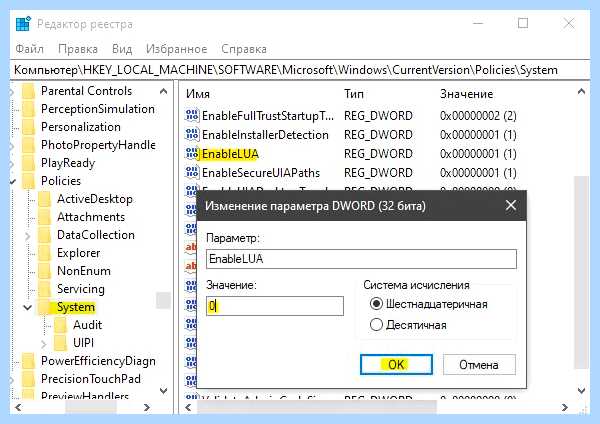The image size is (600, 424).
Task: Click the NonEnum folder icon
Action: click(x=44, y=271)
